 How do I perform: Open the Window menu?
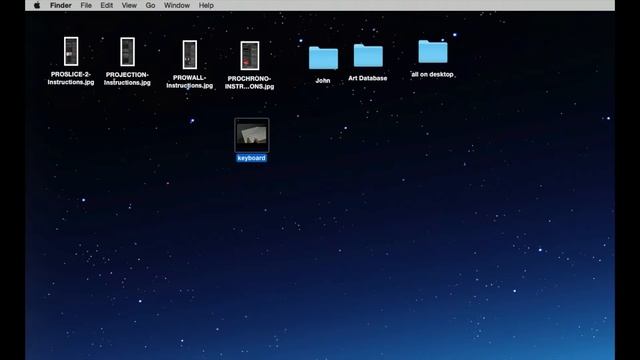point(177,5)
